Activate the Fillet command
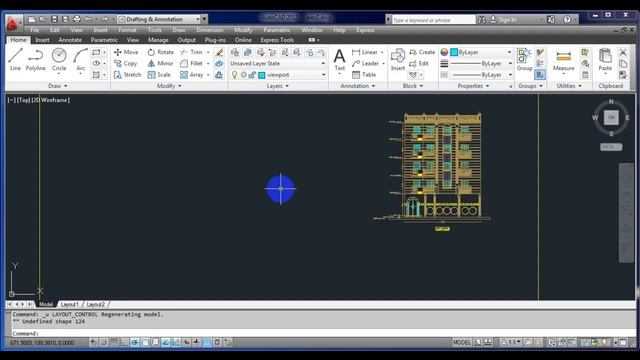 coord(191,64)
